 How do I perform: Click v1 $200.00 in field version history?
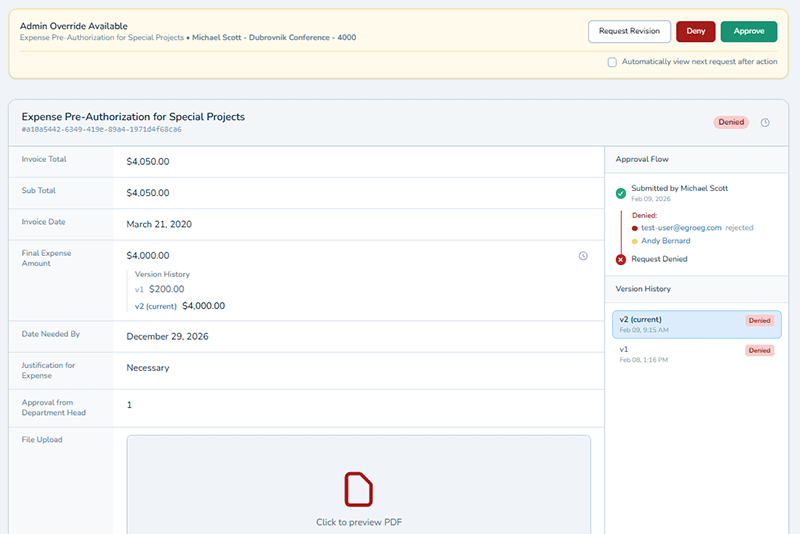[159, 289]
